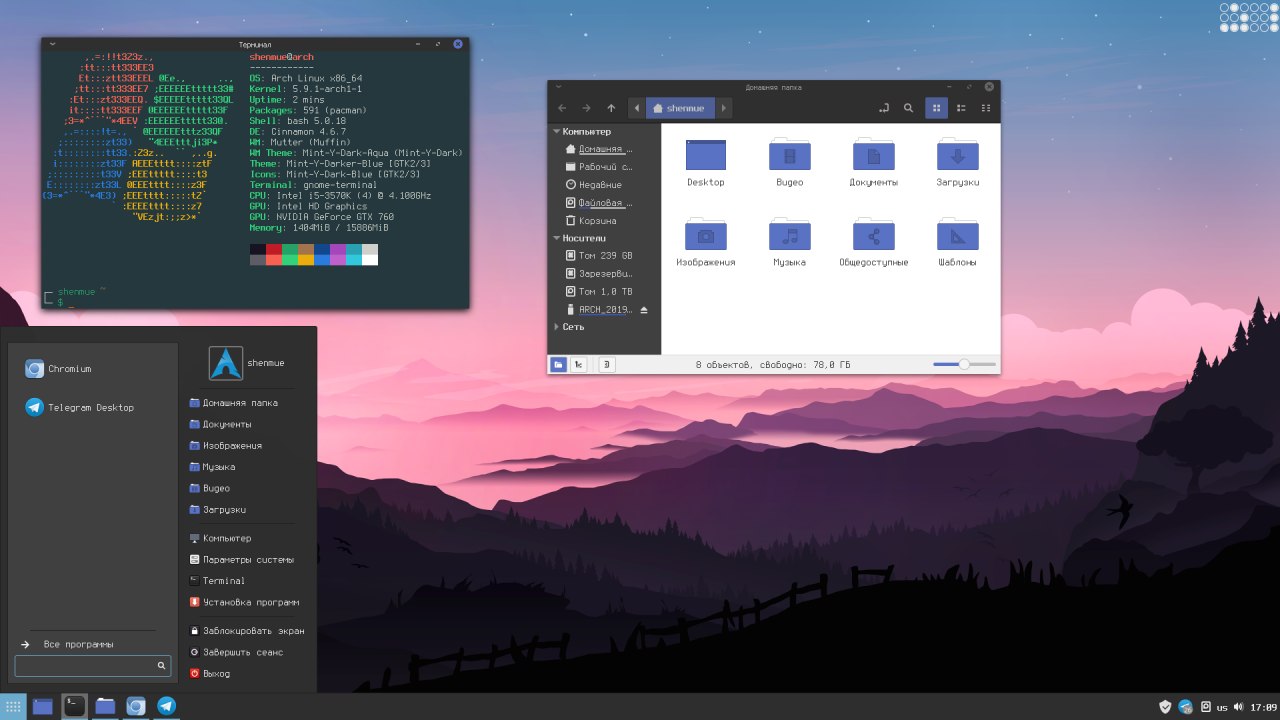Image resolution: width=1280 pixels, height=720 pixels.
Task: Go back in the file manager
Action: (x=562, y=108)
